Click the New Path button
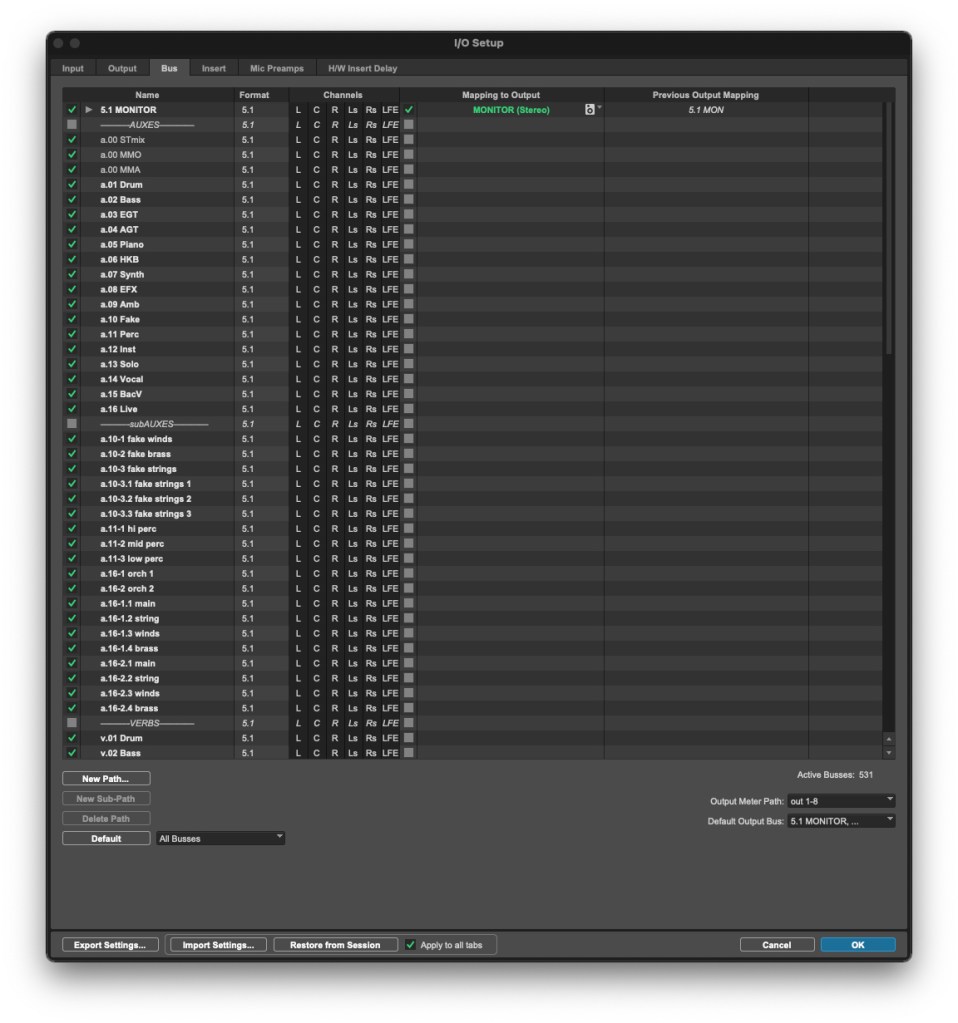 [x=106, y=779]
